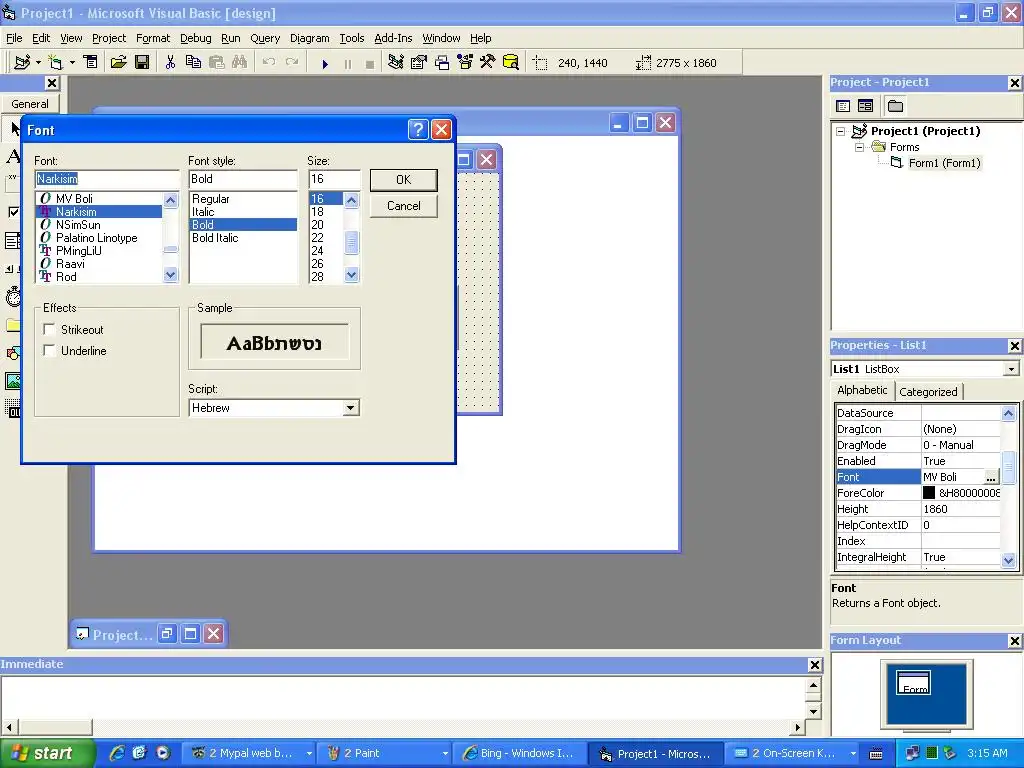Click the Find binoculars icon
The width and height of the screenshot is (1024, 768).
240,63
